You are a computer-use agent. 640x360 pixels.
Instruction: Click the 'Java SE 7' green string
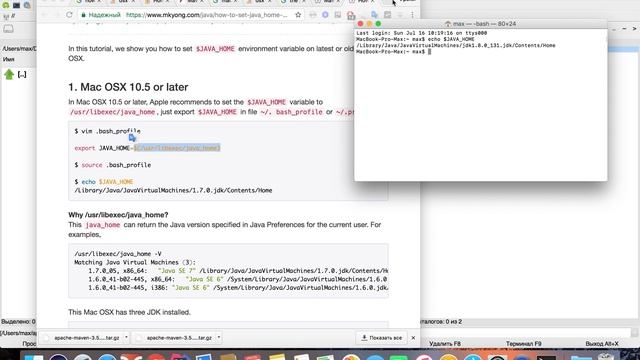pyautogui.click(x=177, y=271)
